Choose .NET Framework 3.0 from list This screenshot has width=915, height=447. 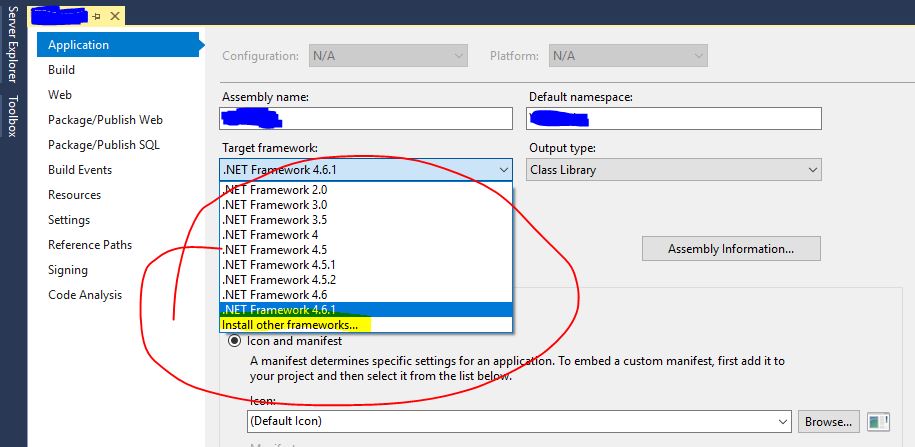[x=366, y=205]
